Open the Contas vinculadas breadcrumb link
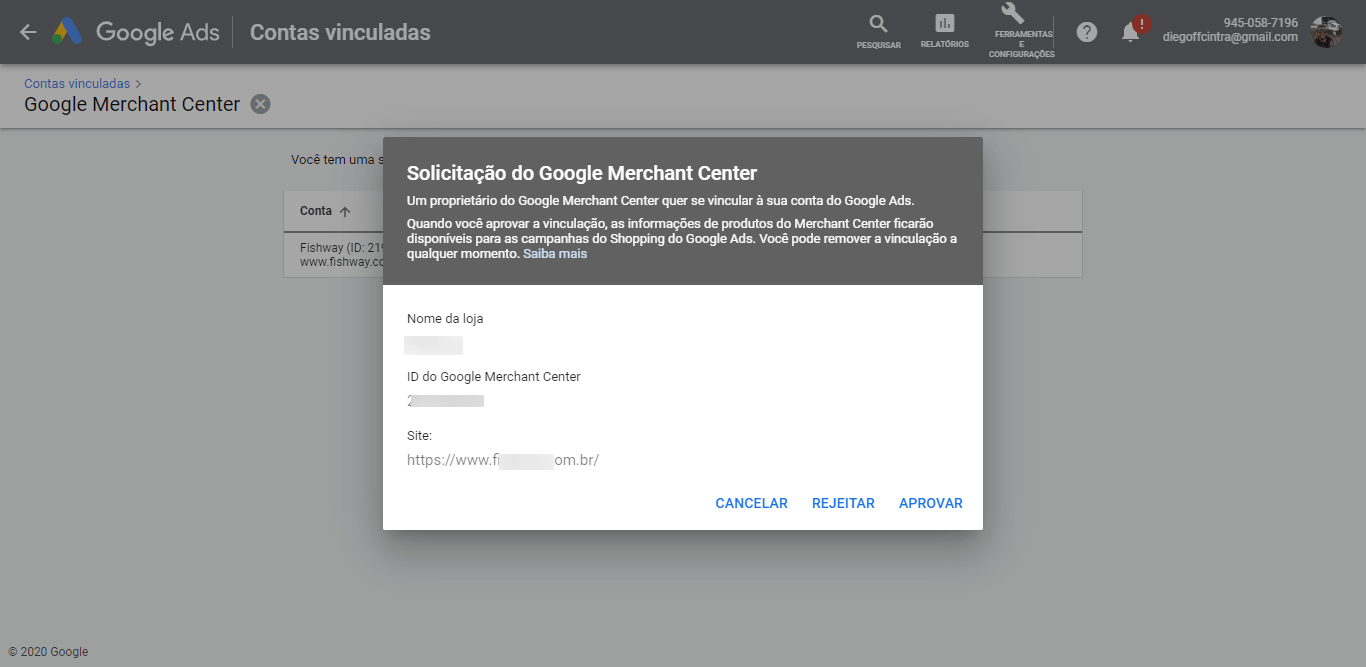Screen dimensions: 1366x667 (x=77, y=84)
